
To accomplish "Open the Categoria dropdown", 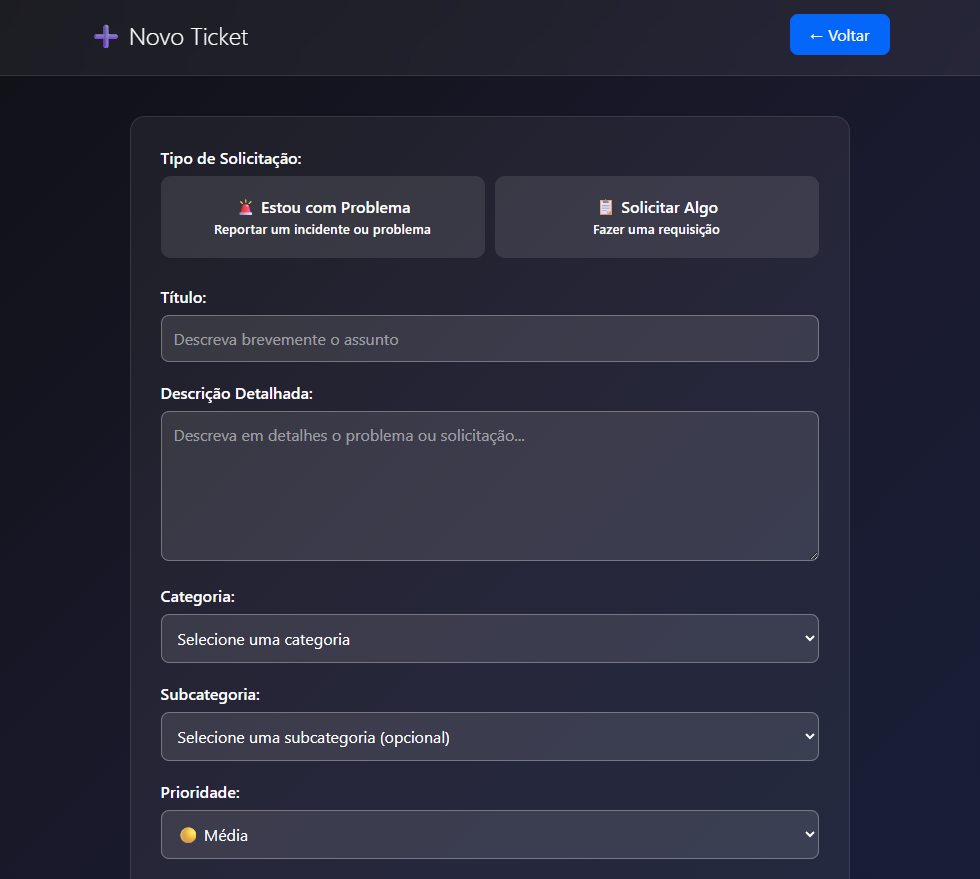I will click(489, 638).
